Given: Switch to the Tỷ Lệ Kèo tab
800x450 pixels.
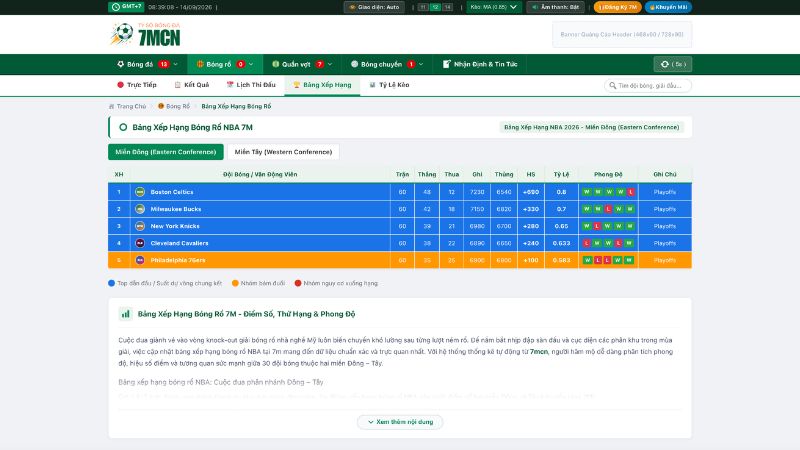Looking at the screenshot, I should 389,85.
